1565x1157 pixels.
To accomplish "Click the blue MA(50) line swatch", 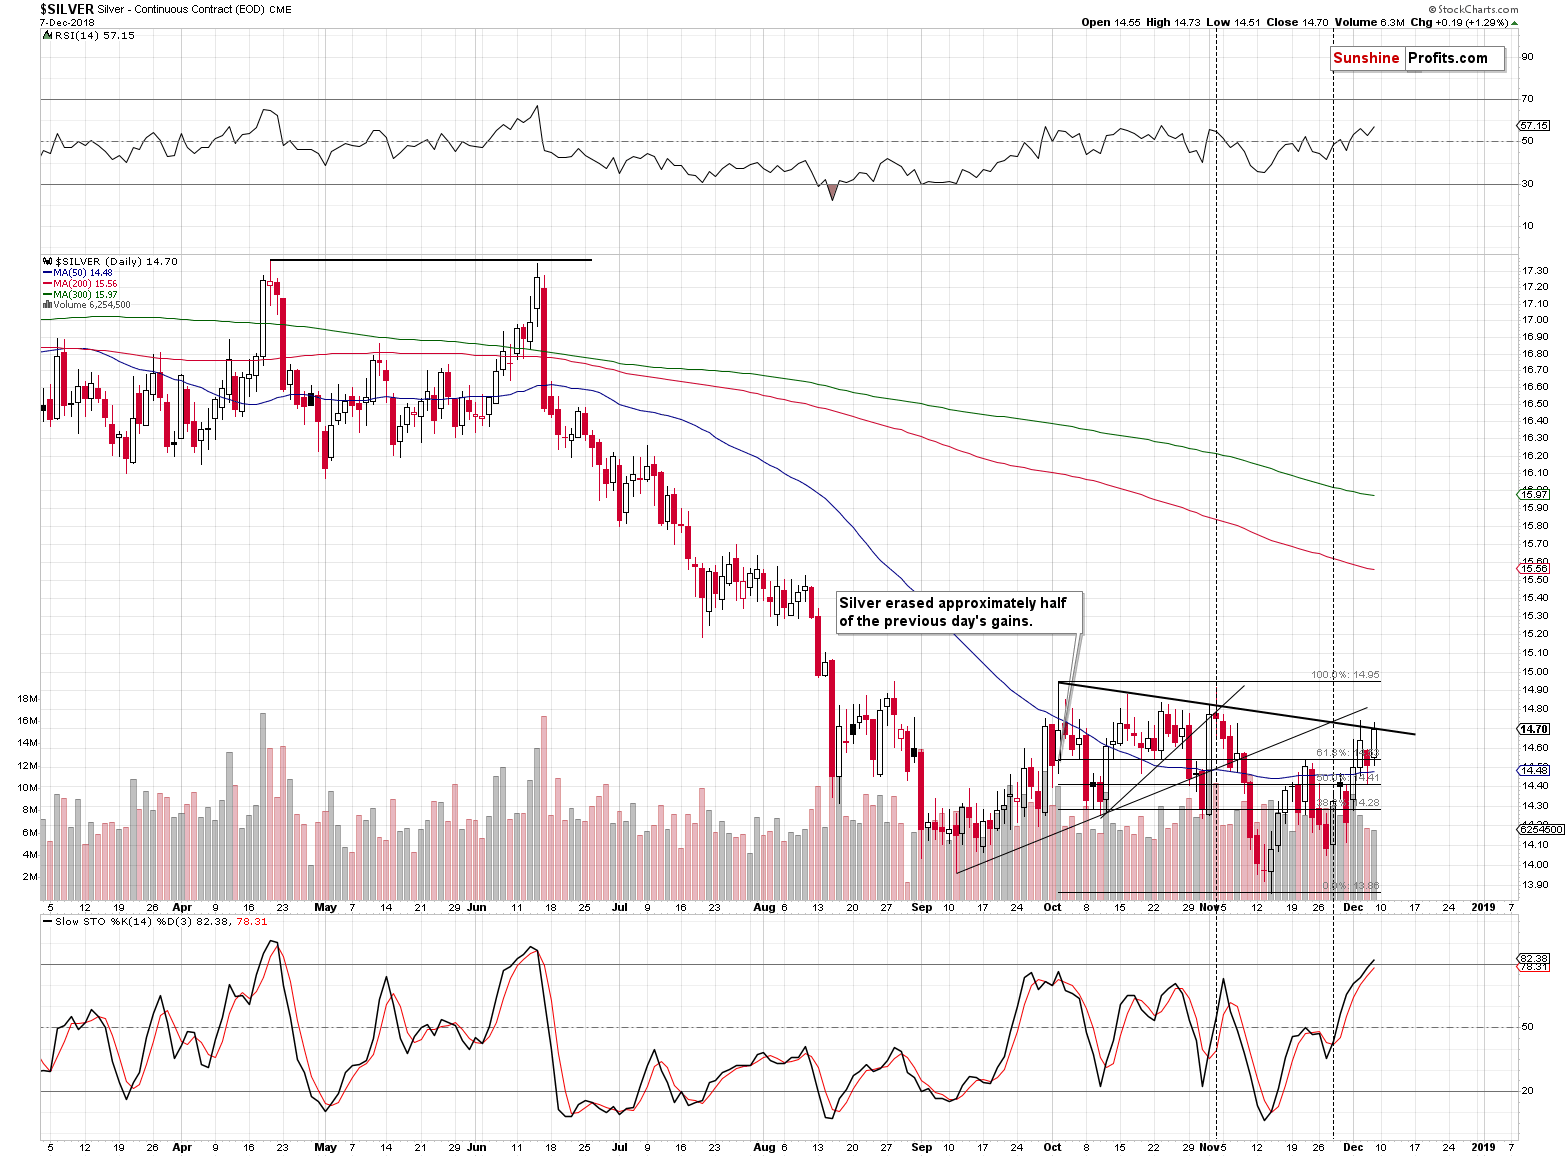I will (x=47, y=272).
